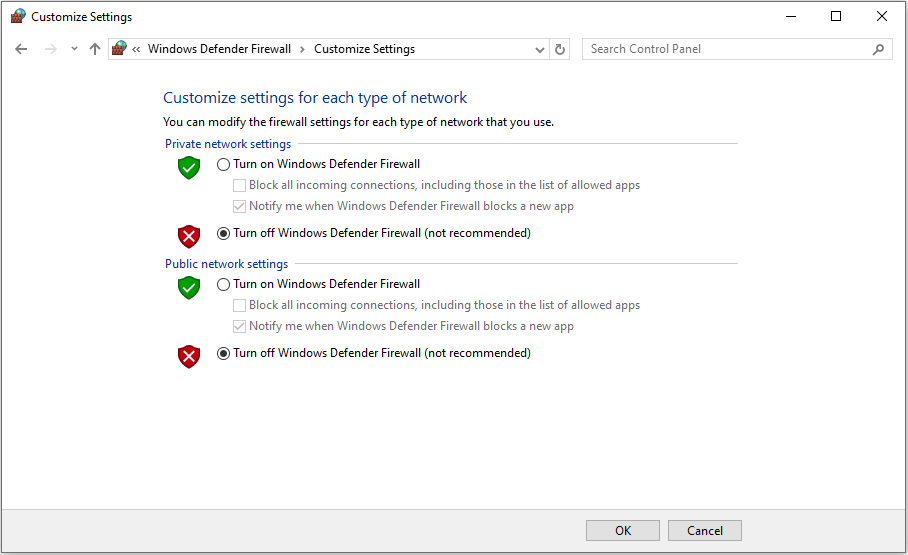Image resolution: width=908 pixels, height=555 pixels.
Task: Click the search magnifier icon
Action: [x=878, y=49]
